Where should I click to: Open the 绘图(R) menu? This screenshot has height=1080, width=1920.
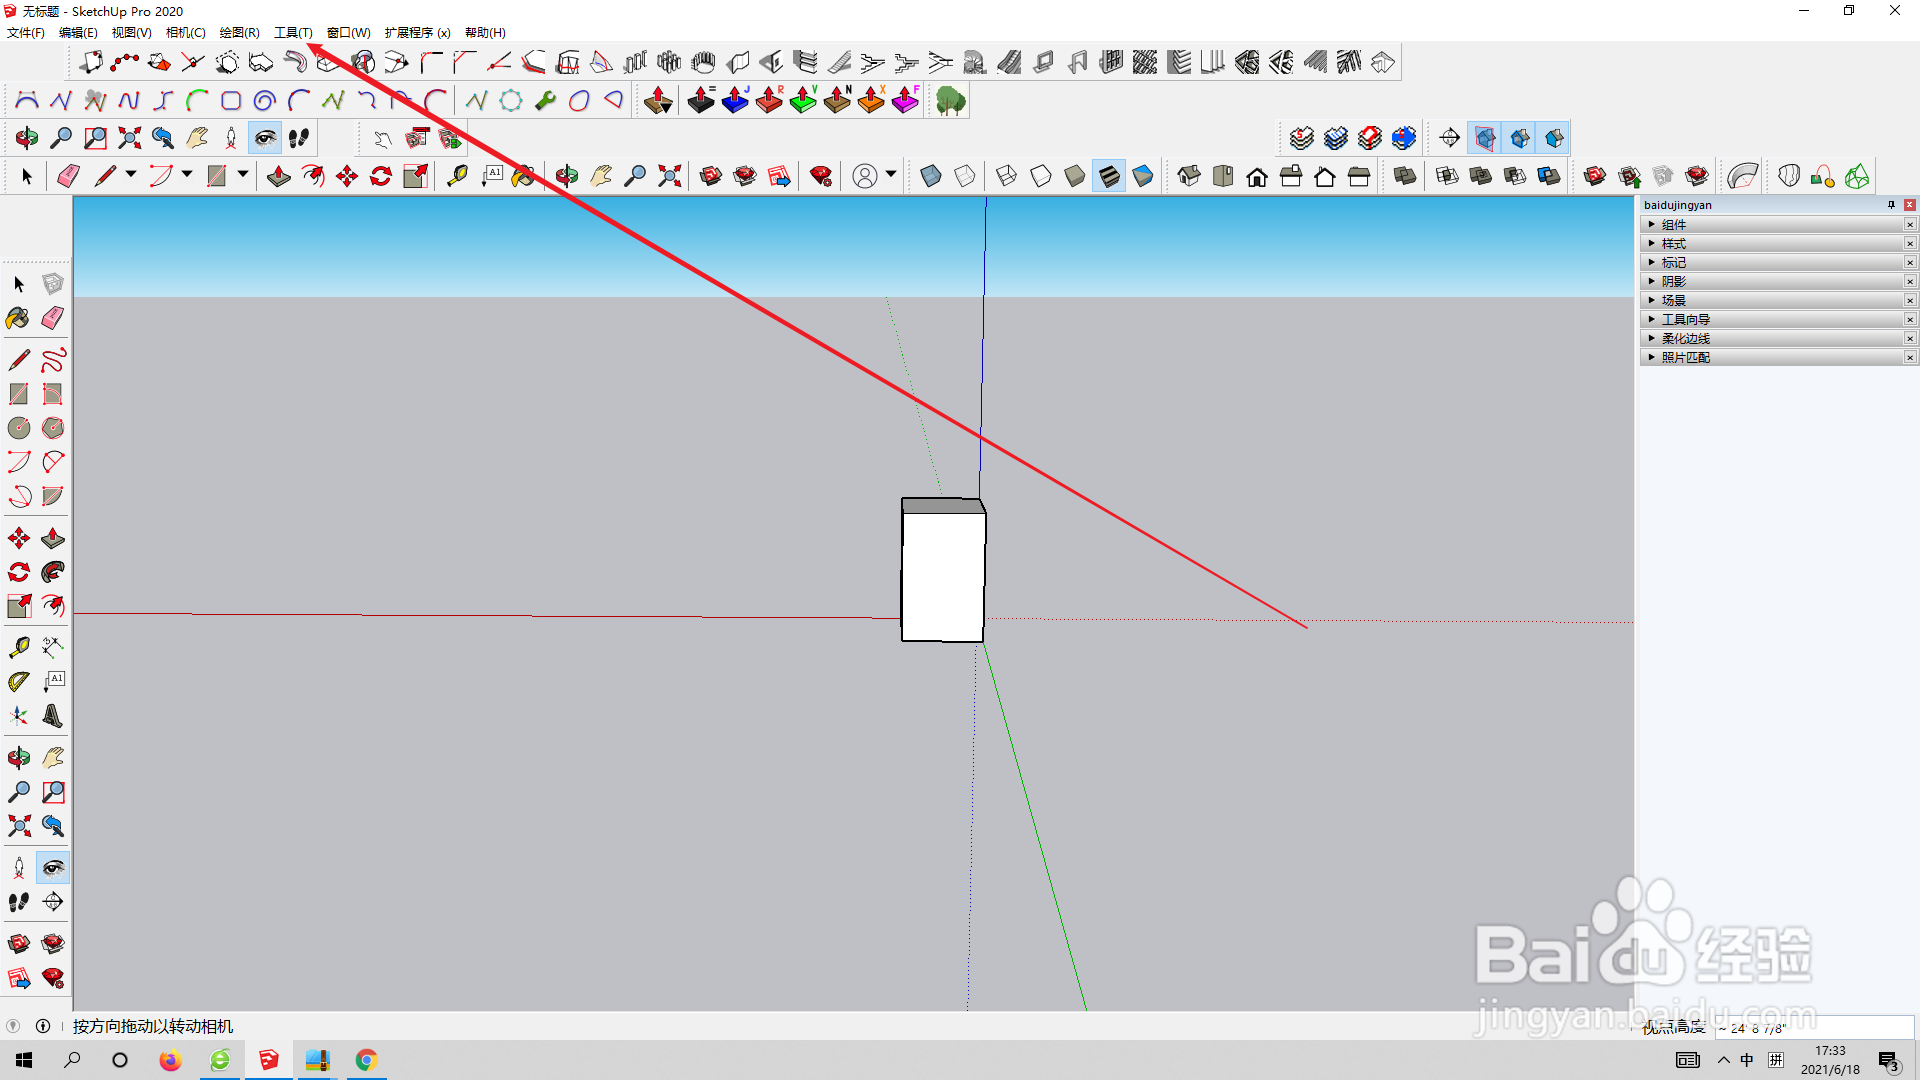click(239, 33)
